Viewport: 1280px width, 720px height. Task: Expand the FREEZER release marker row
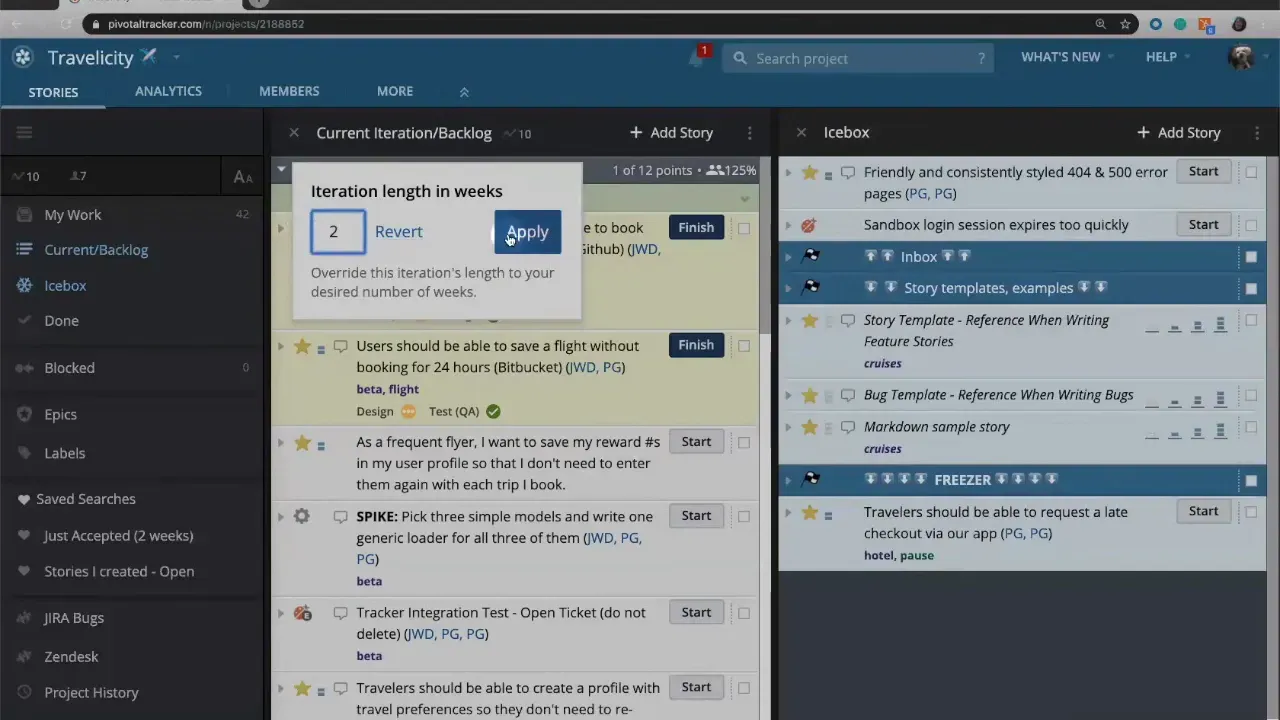(x=788, y=480)
